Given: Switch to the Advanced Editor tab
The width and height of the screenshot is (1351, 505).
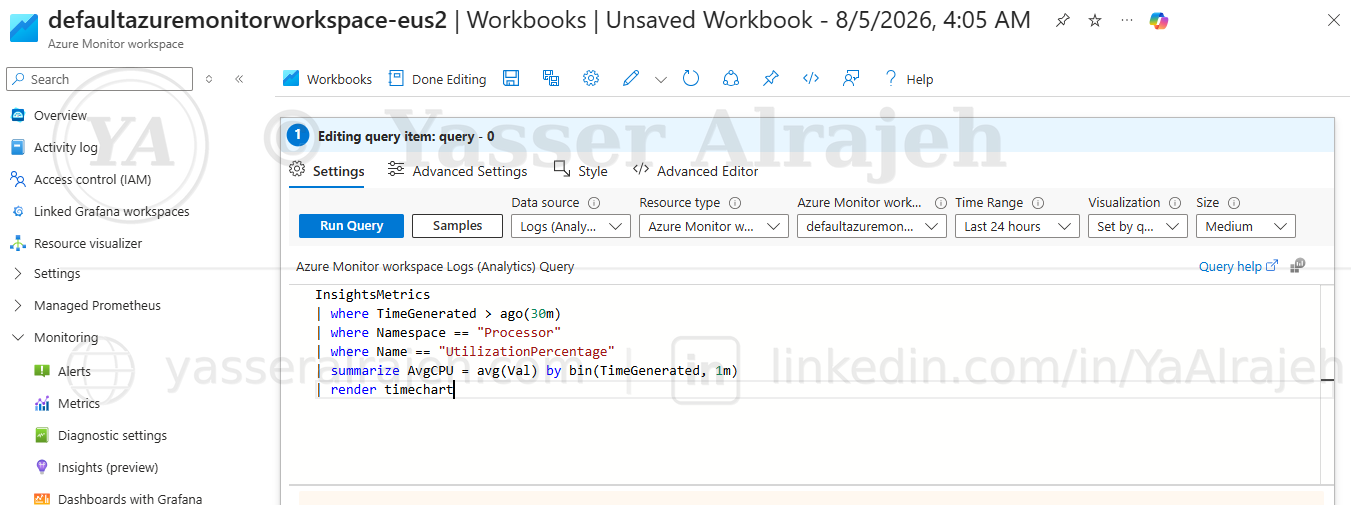Looking at the screenshot, I should (x=696, y=171).
